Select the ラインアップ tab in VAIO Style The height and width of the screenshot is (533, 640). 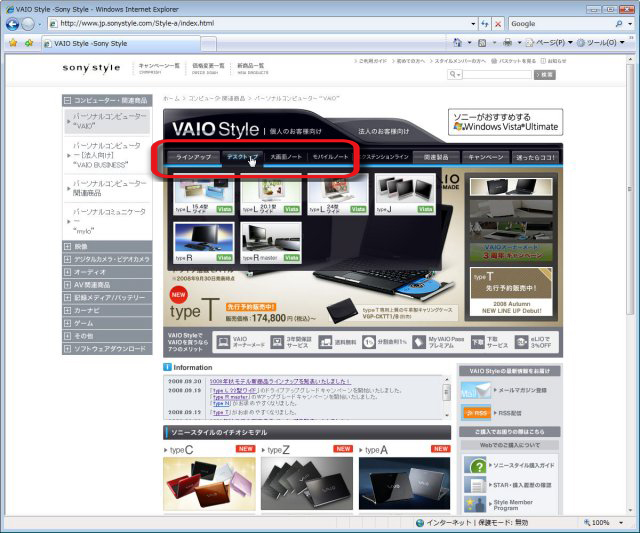coord(193,157)
